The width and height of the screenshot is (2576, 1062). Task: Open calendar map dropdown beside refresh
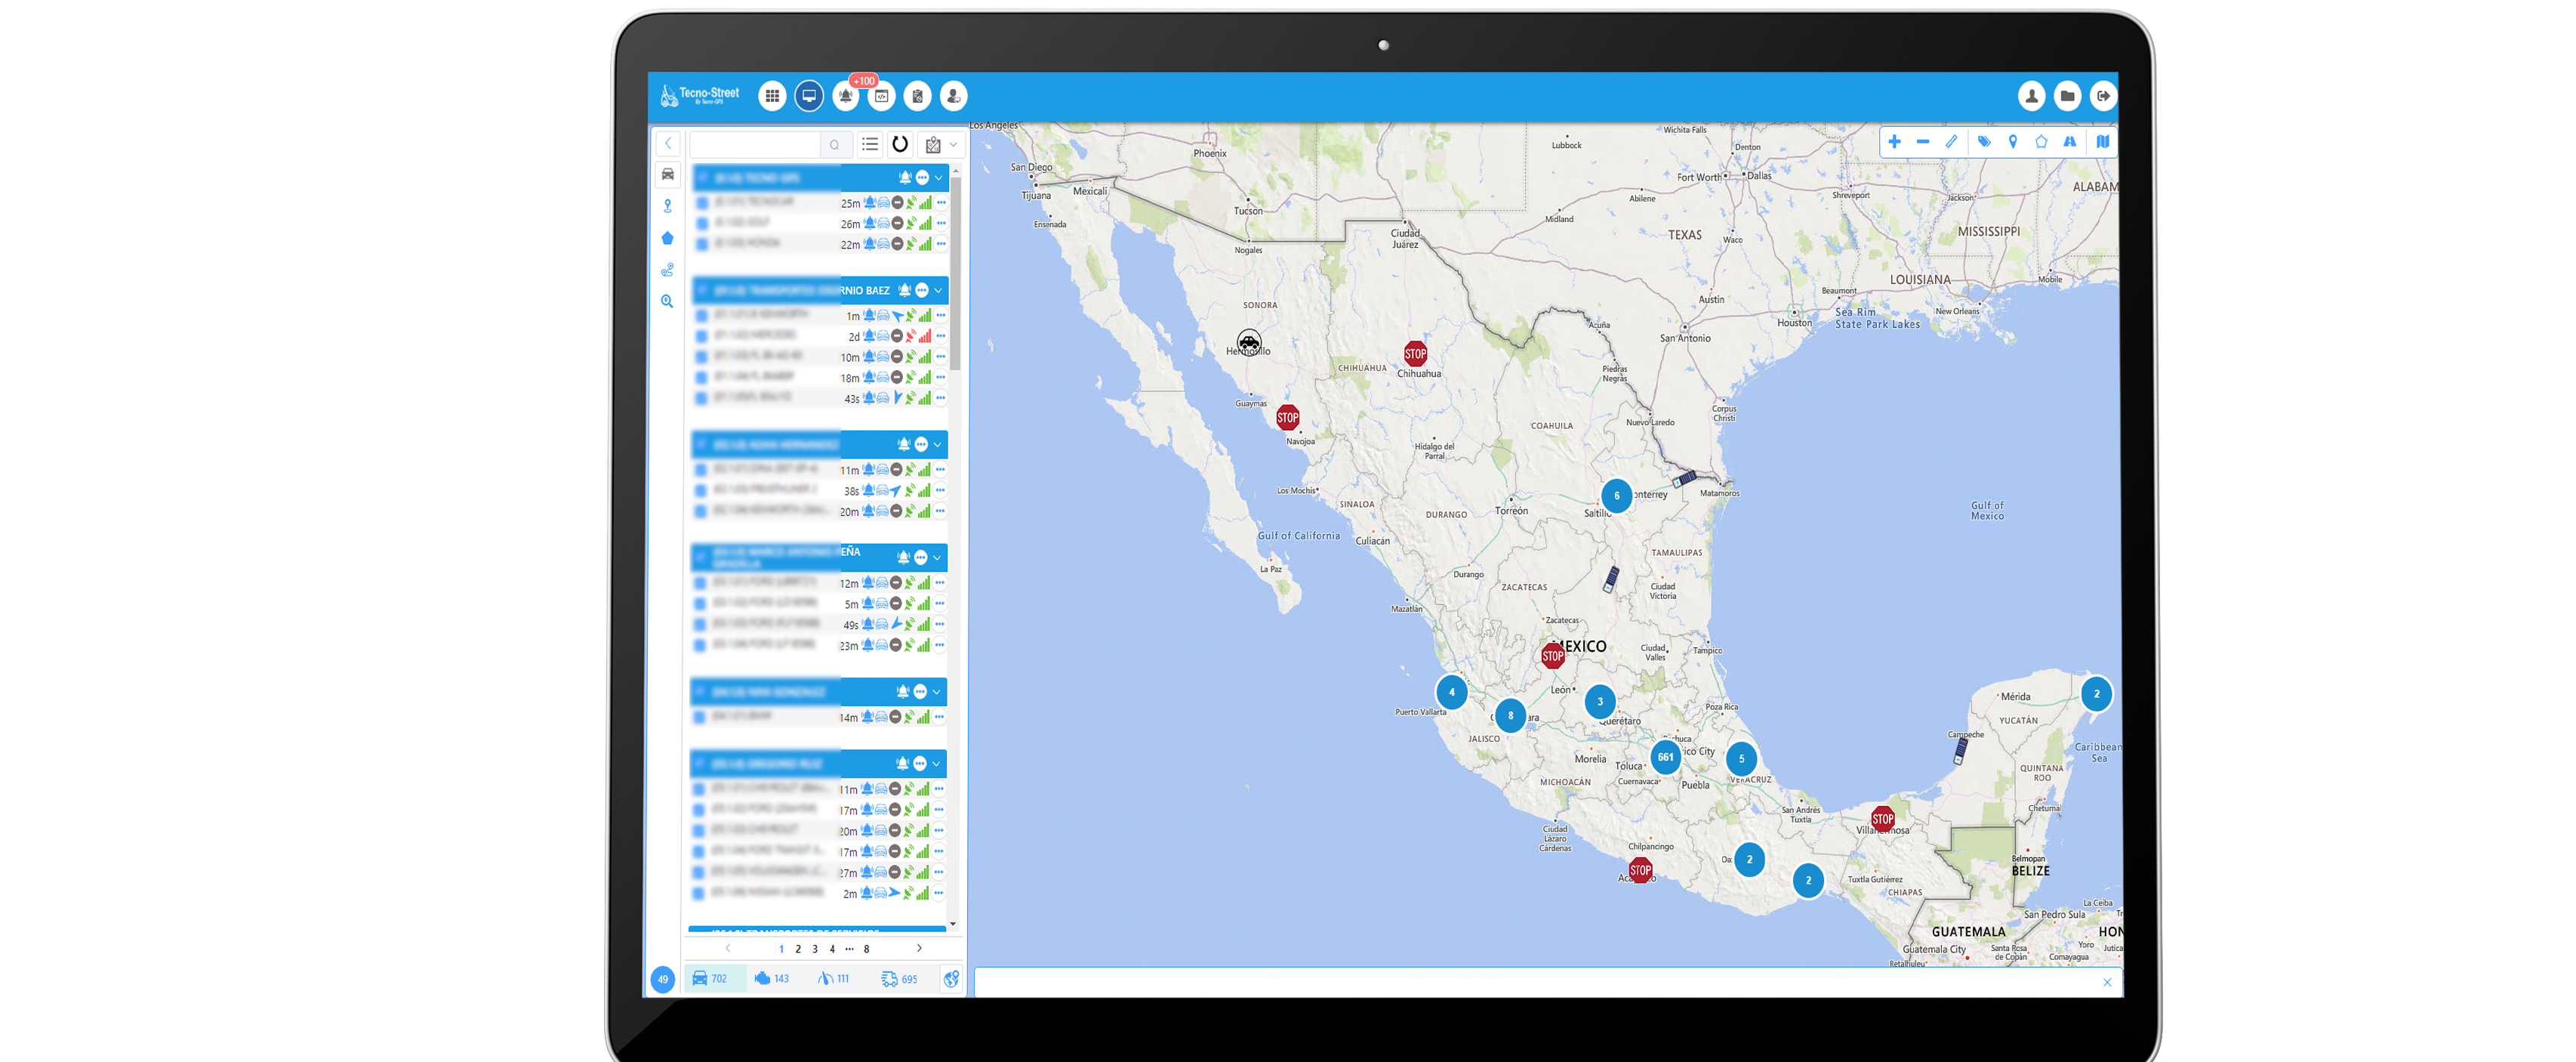point(941,144)
